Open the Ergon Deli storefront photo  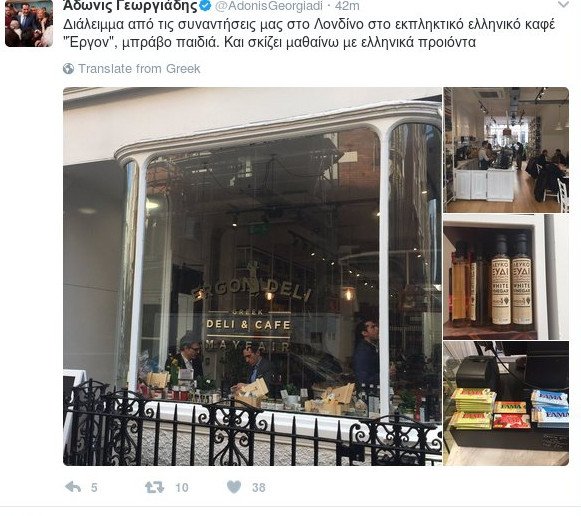[252, 276]
